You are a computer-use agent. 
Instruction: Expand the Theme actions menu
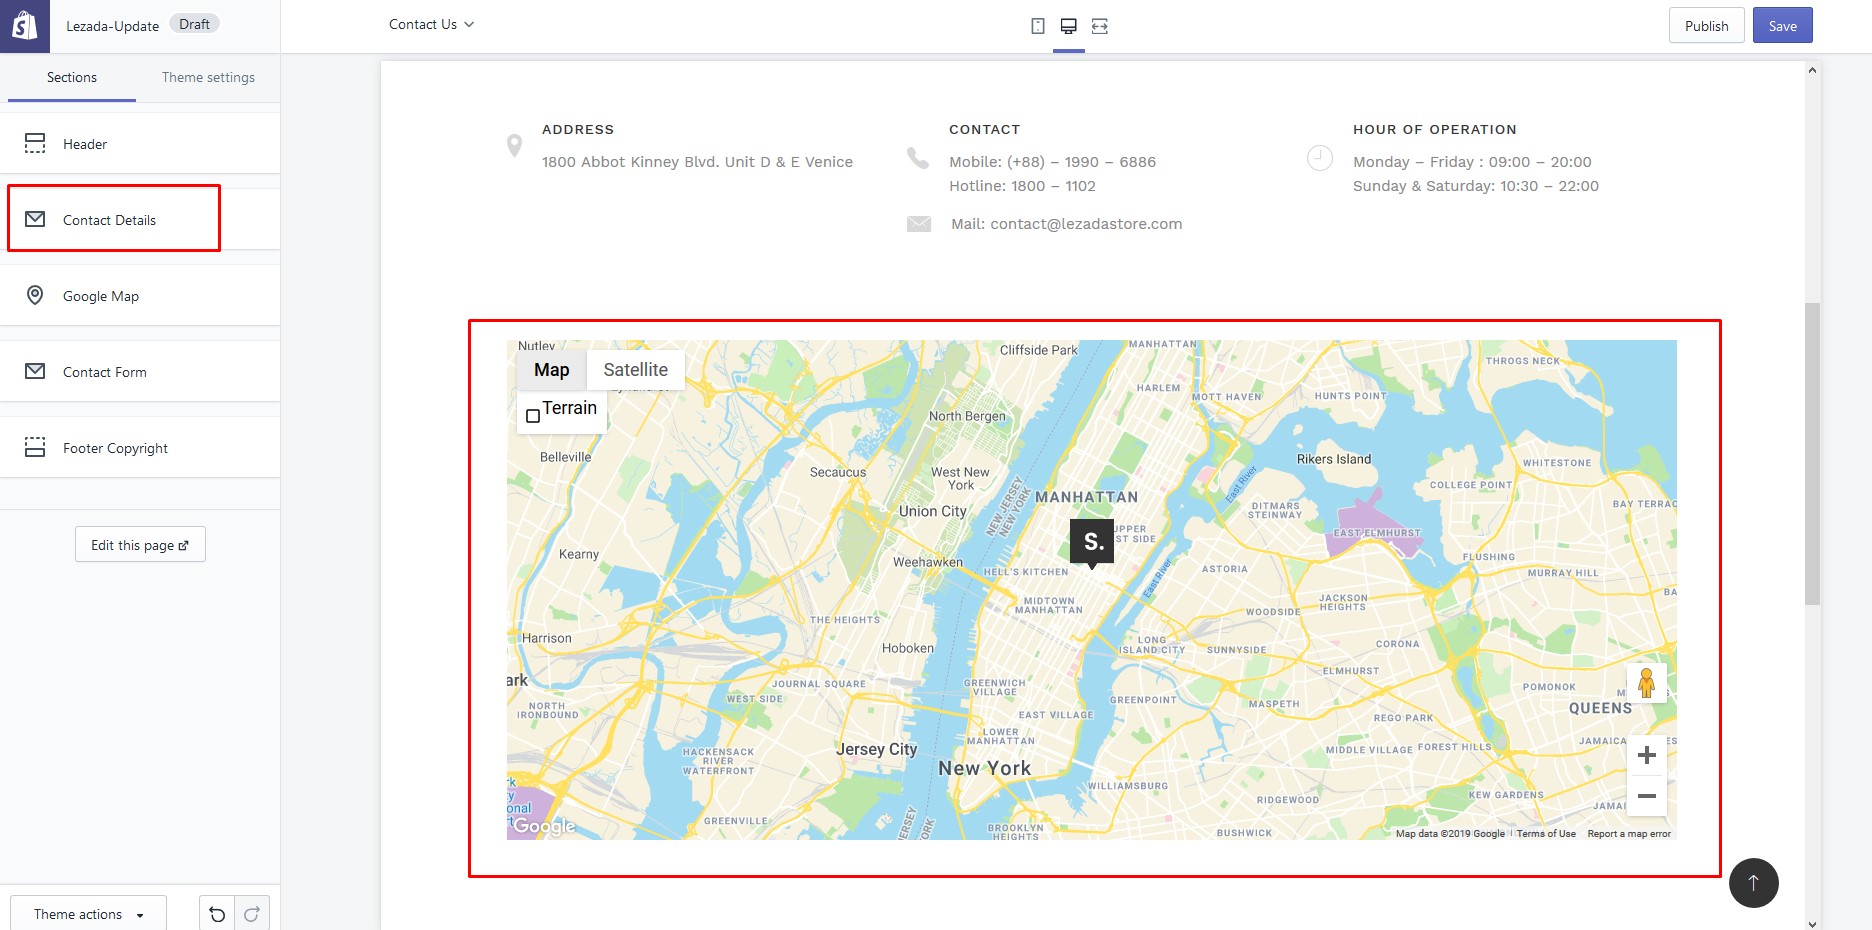[88, 914]
